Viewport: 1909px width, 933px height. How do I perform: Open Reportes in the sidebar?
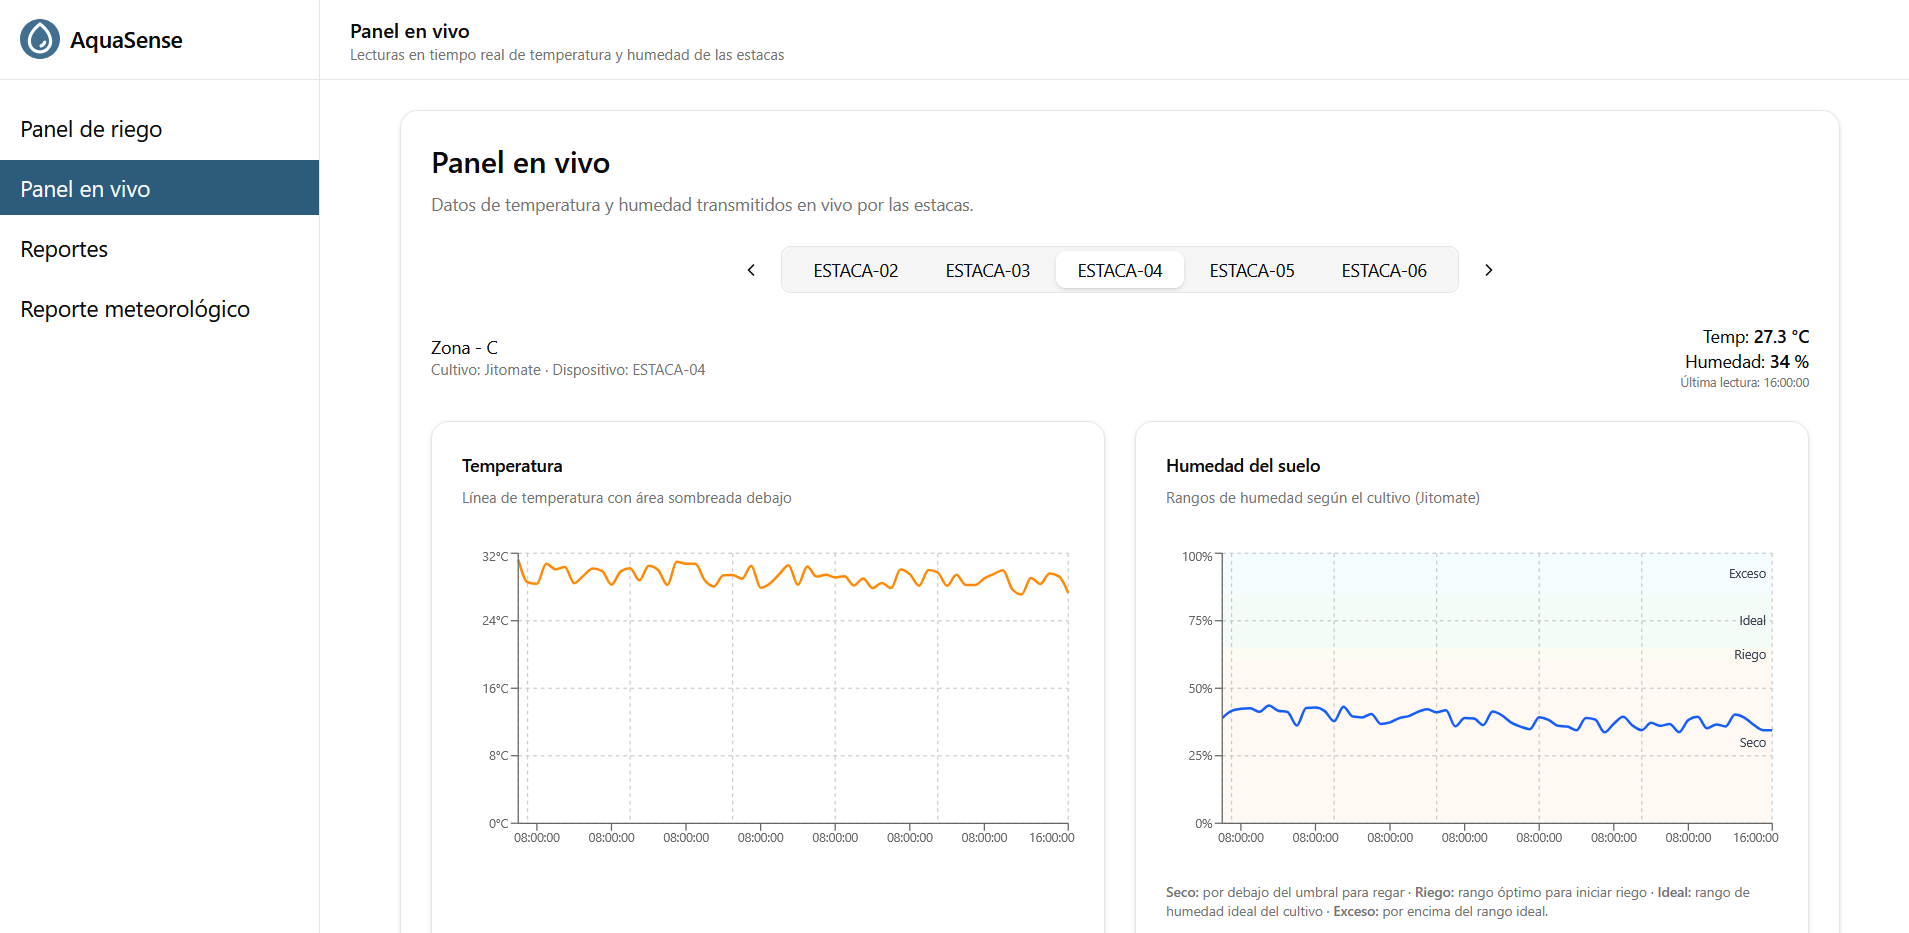(160, 249)
